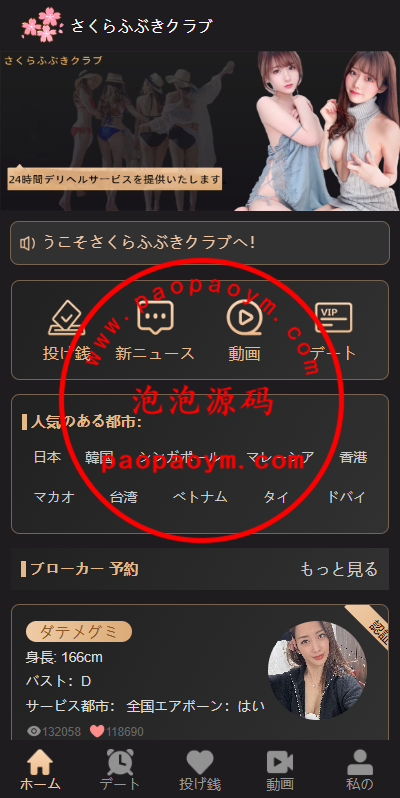Open the 動画 camera tab in the bottom bar
This screenshot has height=798, width=400.
pos(280,771)
